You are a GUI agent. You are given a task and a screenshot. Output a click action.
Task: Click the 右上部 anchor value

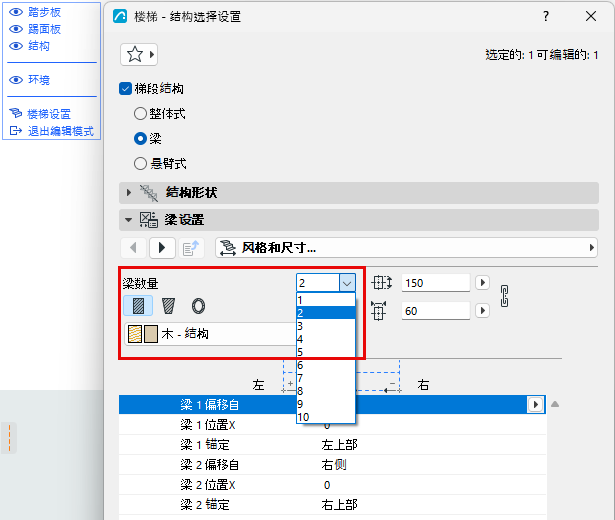339,505
